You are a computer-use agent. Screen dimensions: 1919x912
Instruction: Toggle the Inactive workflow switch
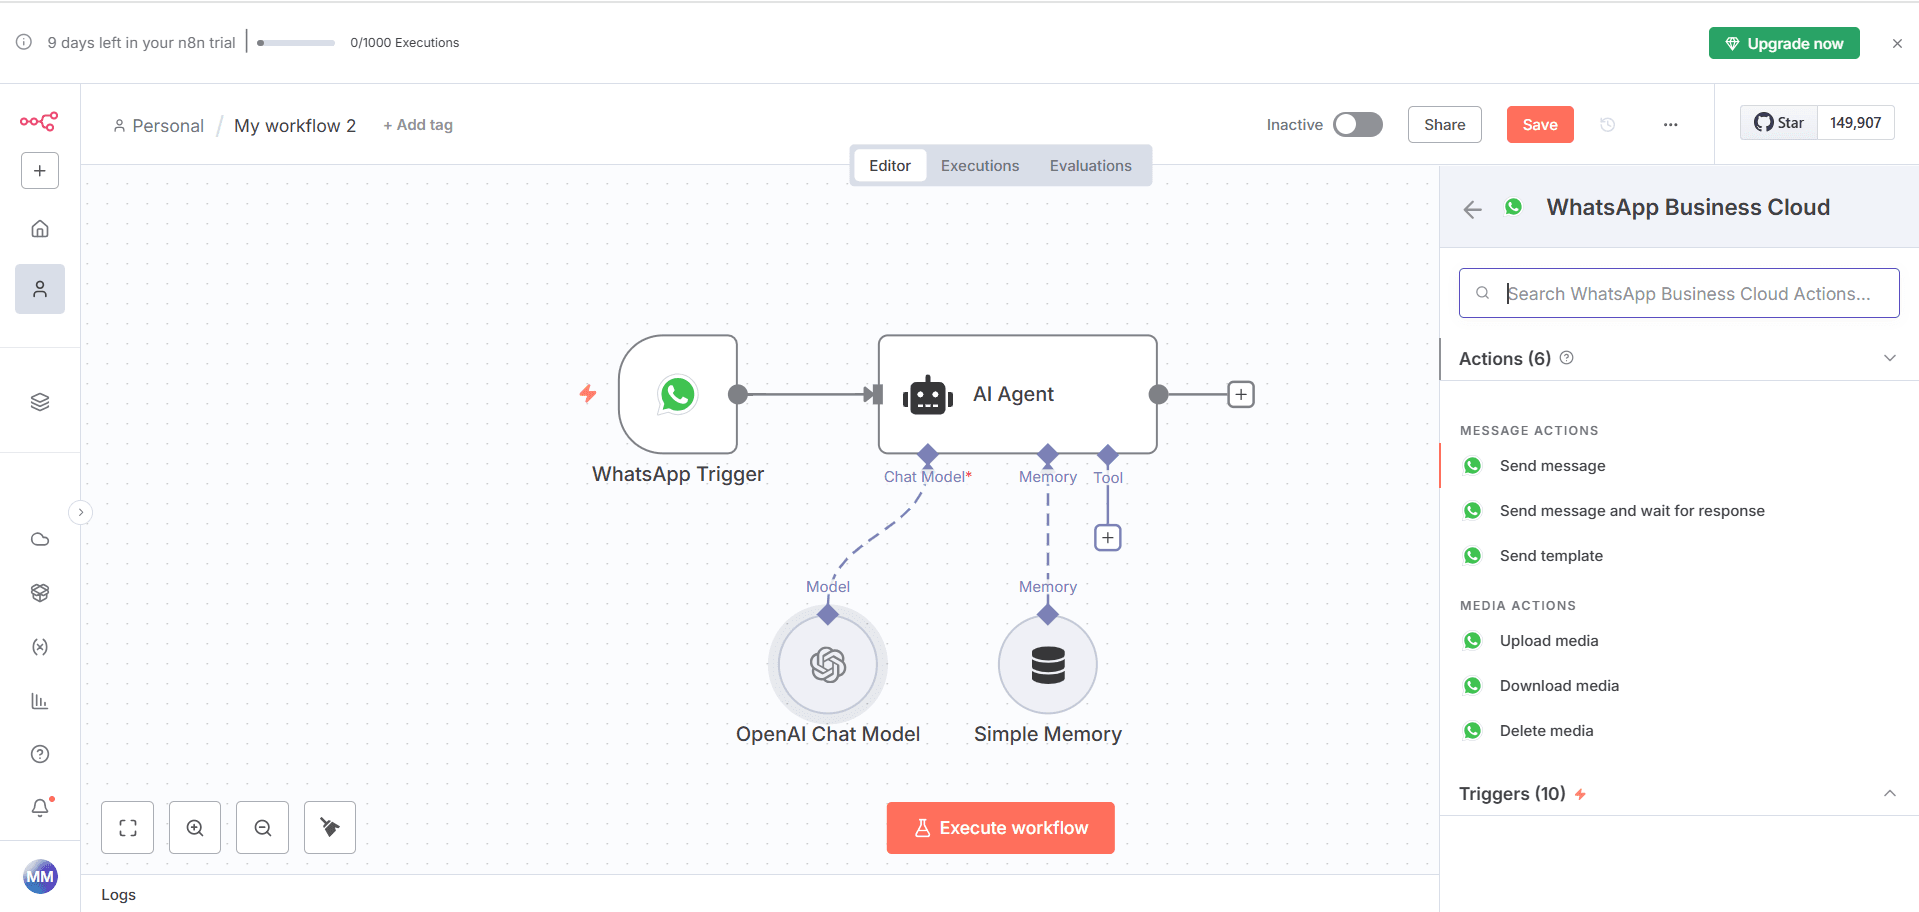[1357, 124]
